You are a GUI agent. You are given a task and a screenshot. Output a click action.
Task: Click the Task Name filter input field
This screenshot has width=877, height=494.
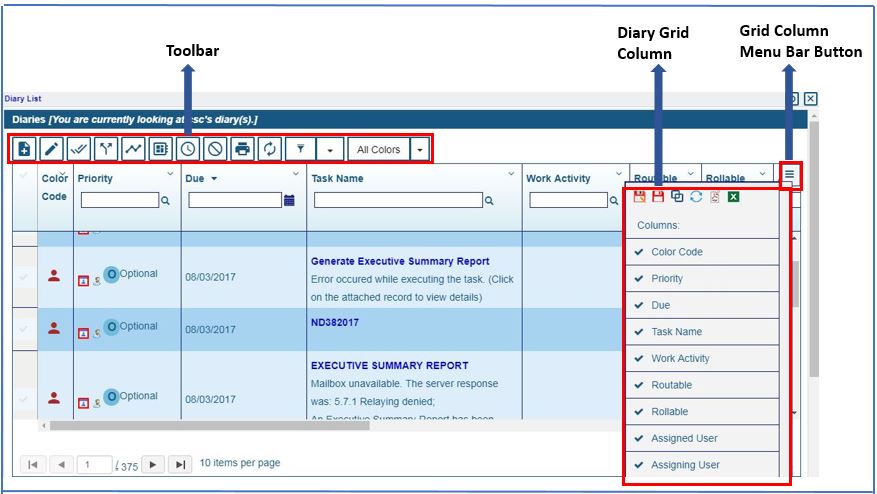398,200
